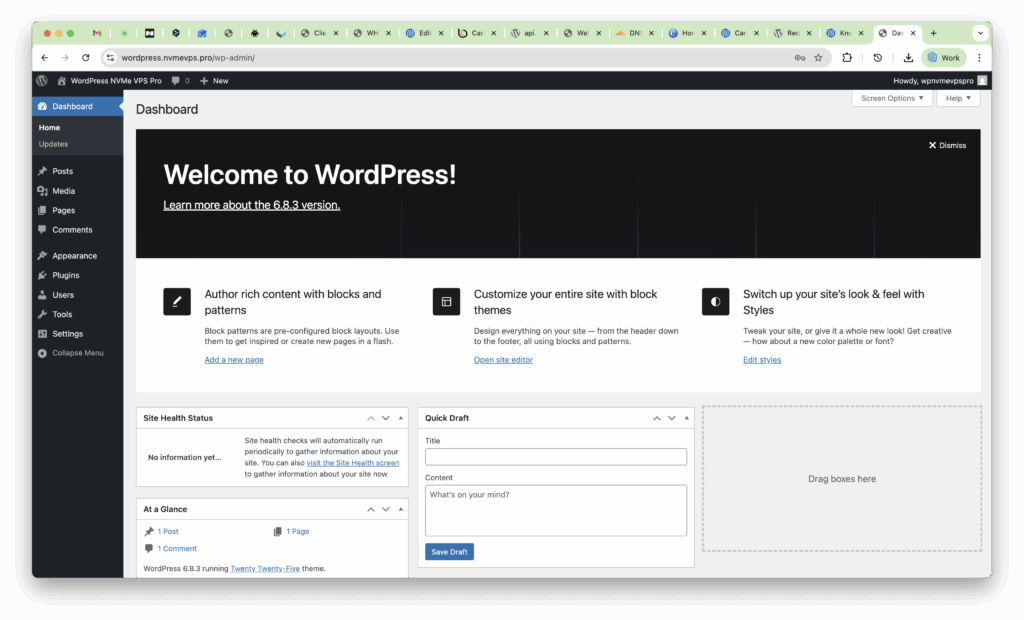The width and height of the screenshot is (1024, 620).
Task: Move the At a Glance box down
Action: click(x=386, y=509)
